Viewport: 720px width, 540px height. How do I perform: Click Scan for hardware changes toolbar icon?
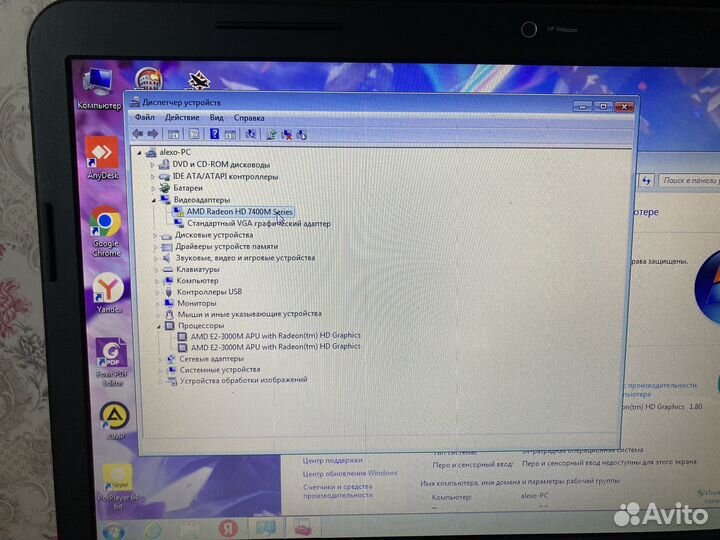251,134
